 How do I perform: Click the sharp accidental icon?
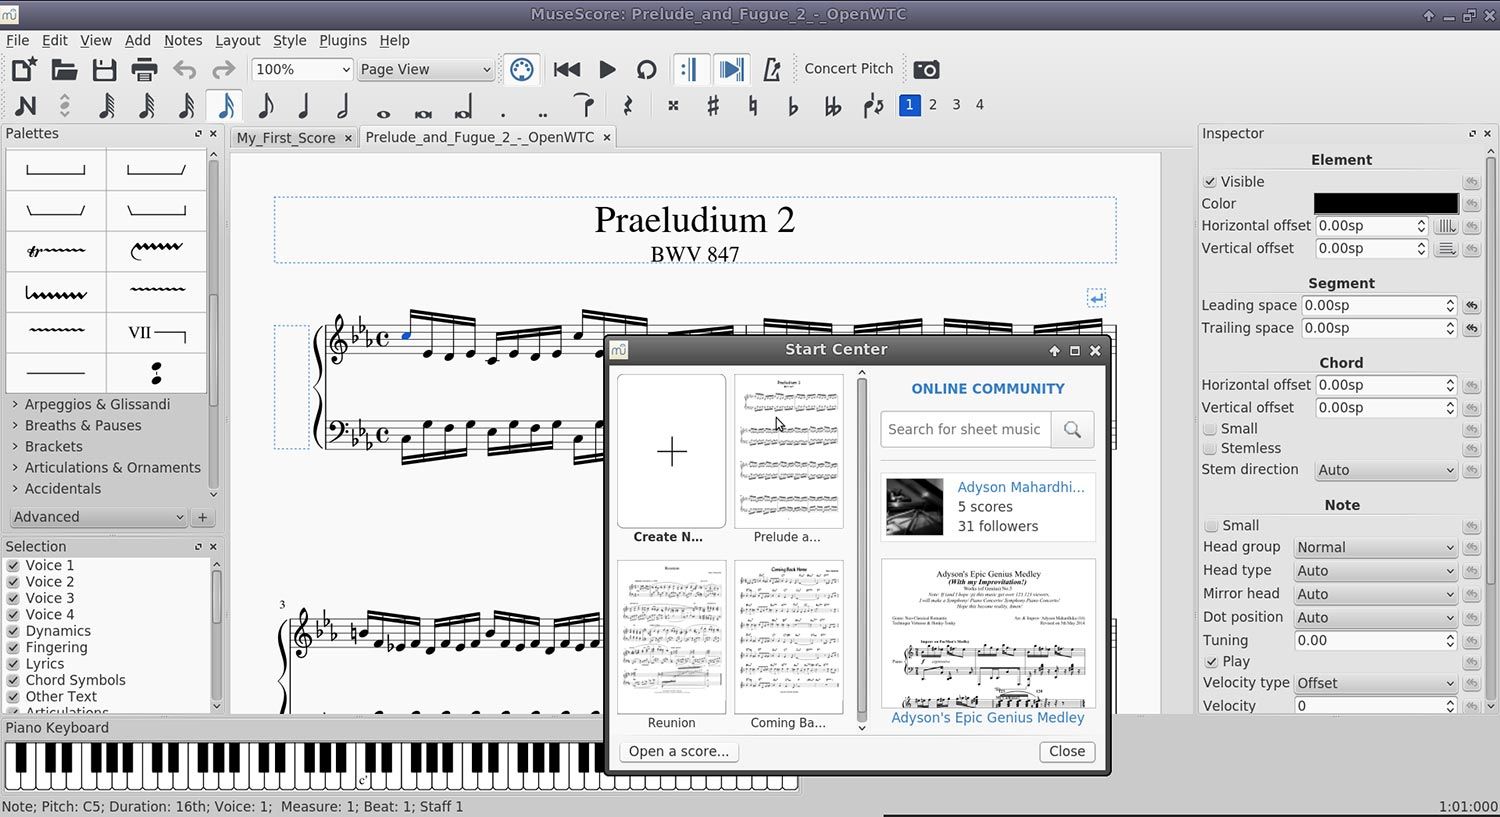point(713,105)
